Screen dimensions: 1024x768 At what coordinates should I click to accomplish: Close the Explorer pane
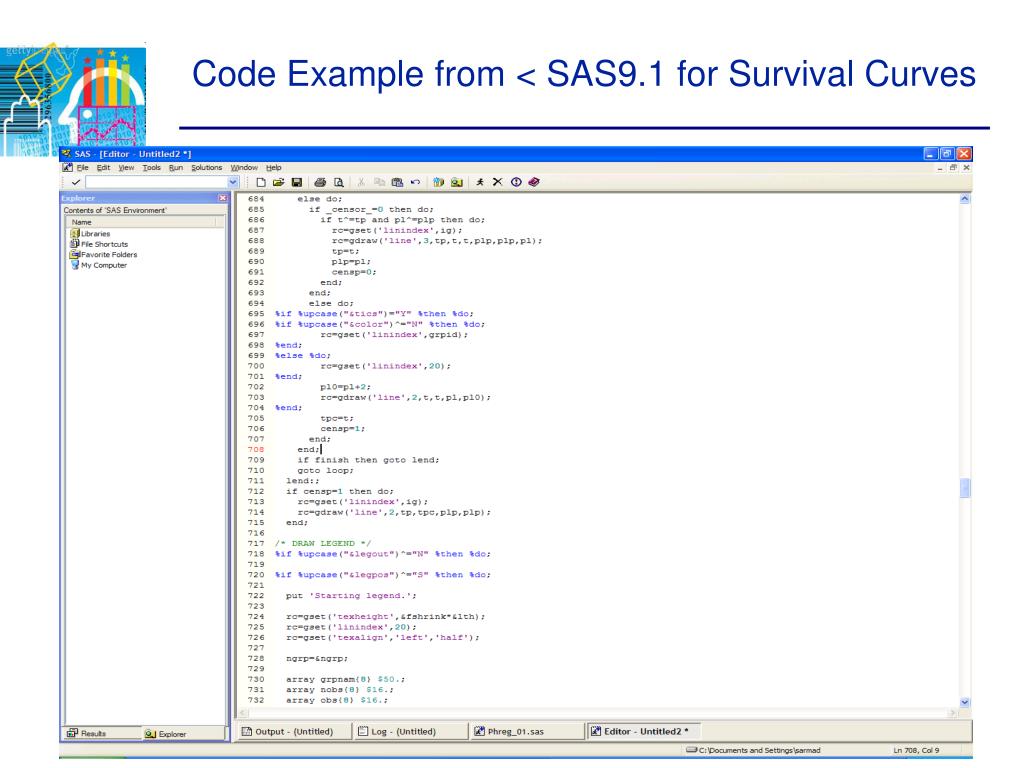pyautogui.click(x=223, y=198)
